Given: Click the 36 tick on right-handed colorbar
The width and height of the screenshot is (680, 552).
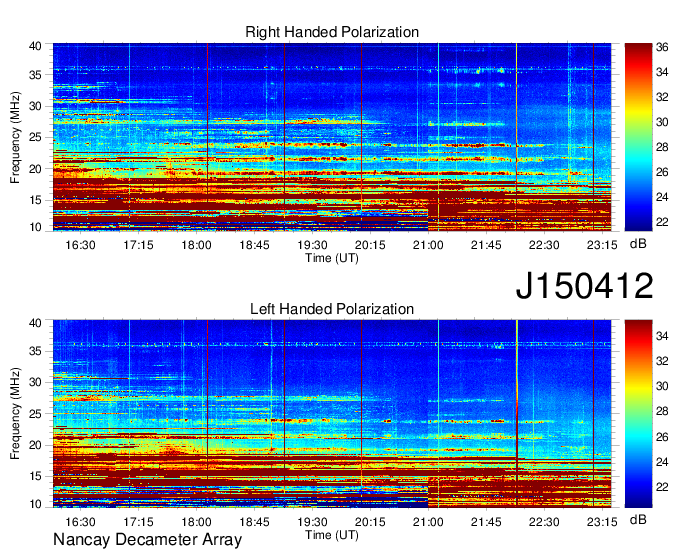Looking at the screenshot, I should (x=662, y=47).
